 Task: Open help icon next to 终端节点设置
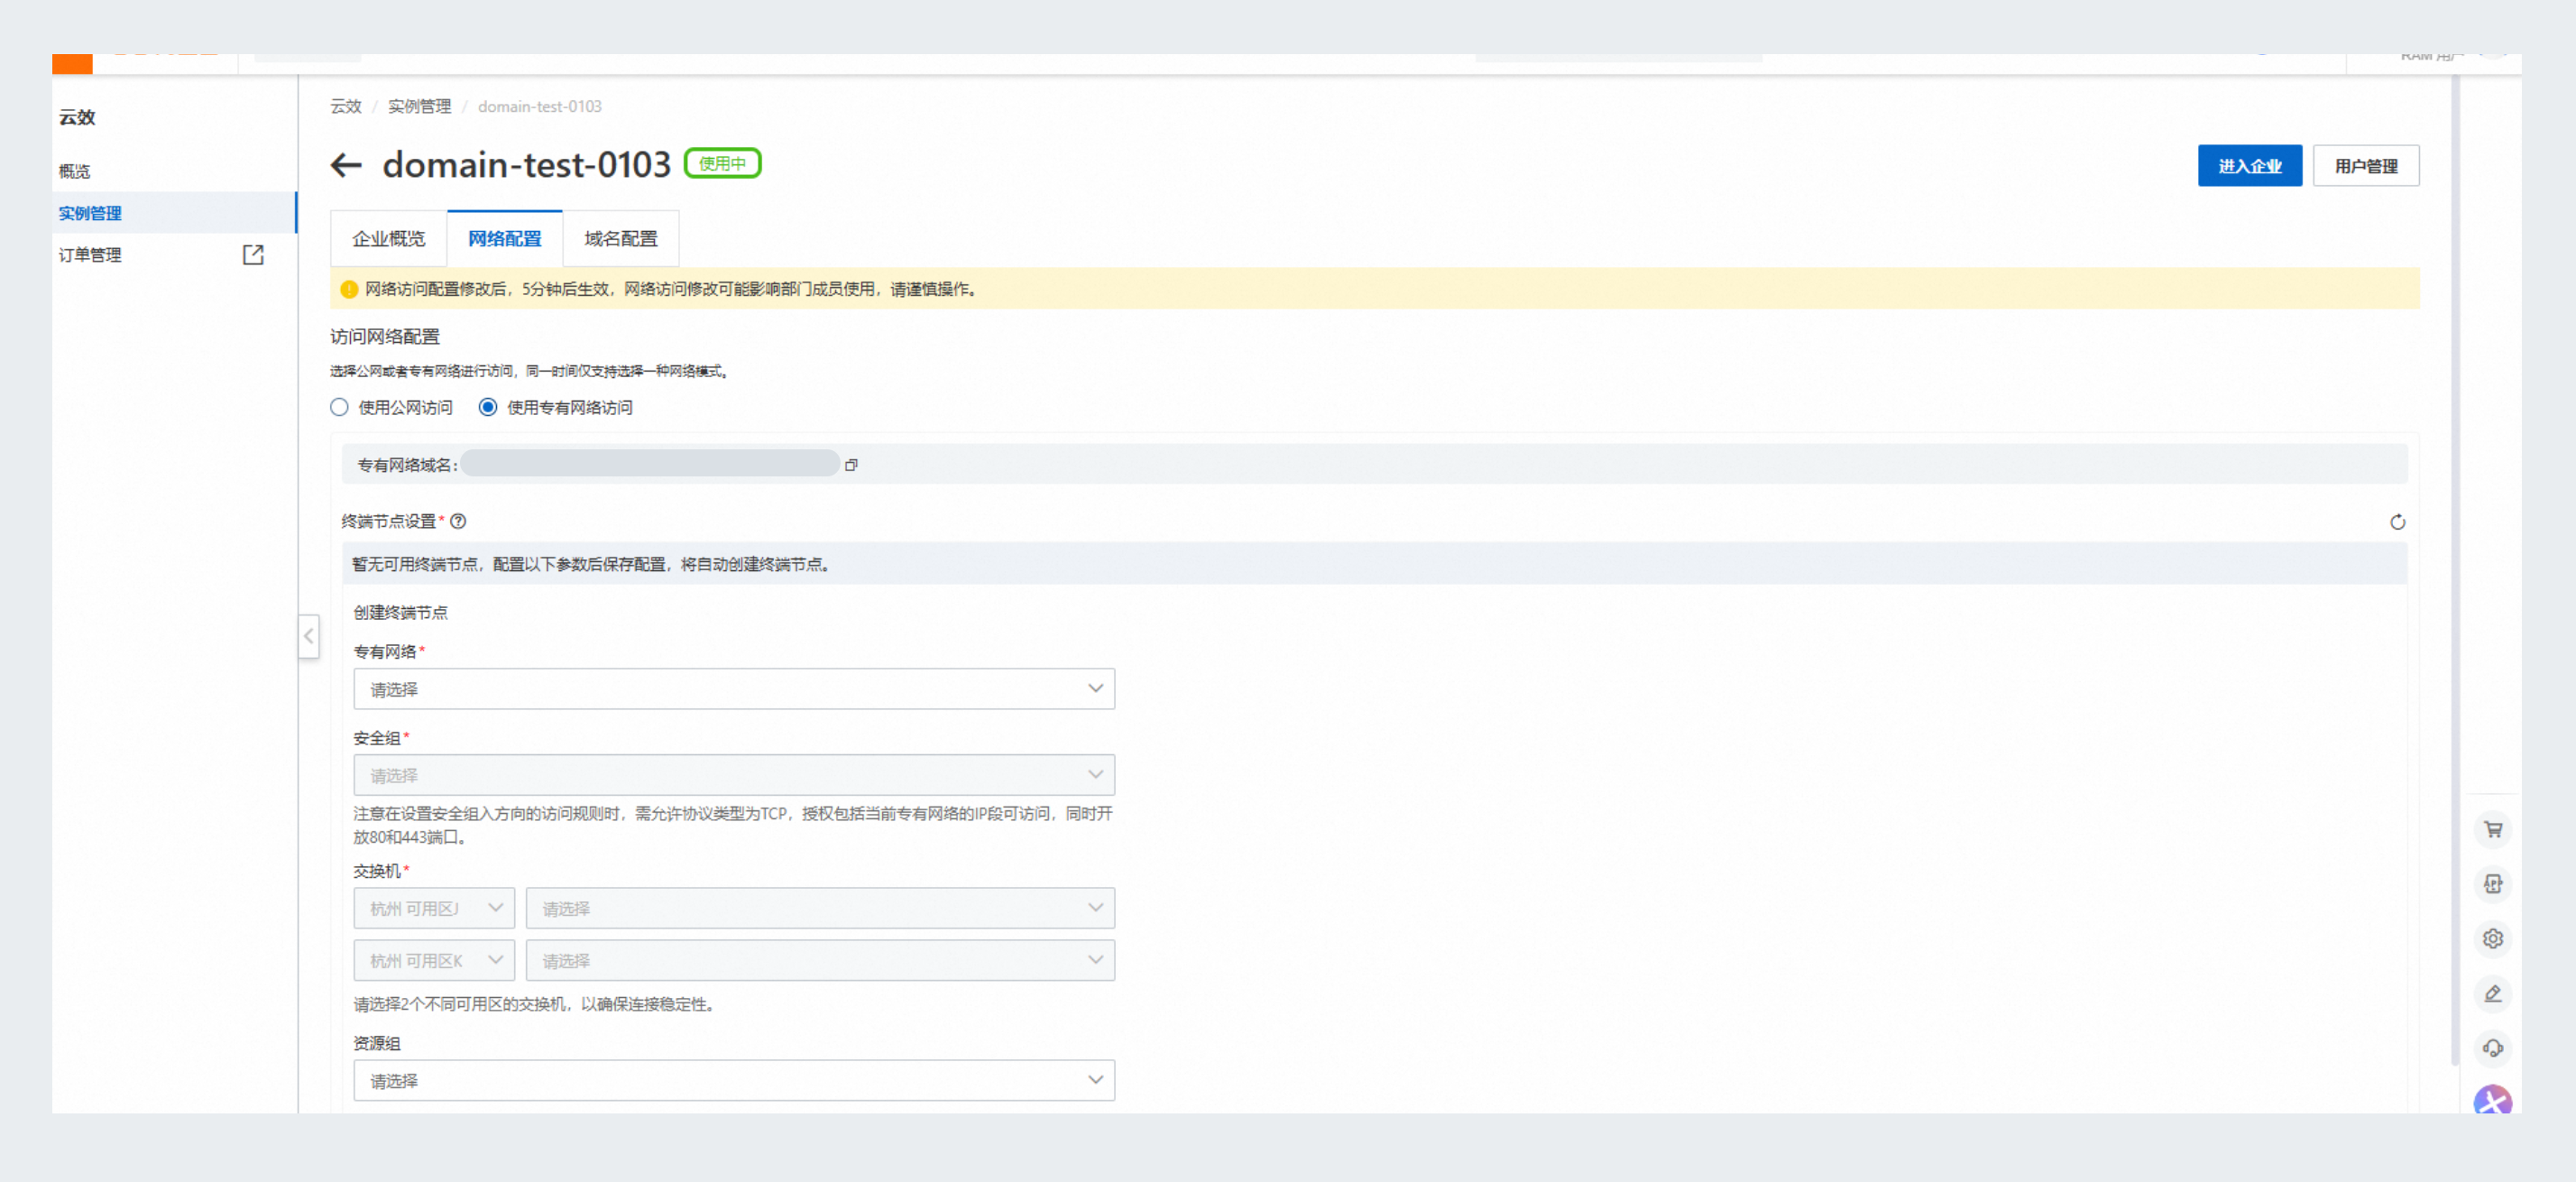coord(458,521)
